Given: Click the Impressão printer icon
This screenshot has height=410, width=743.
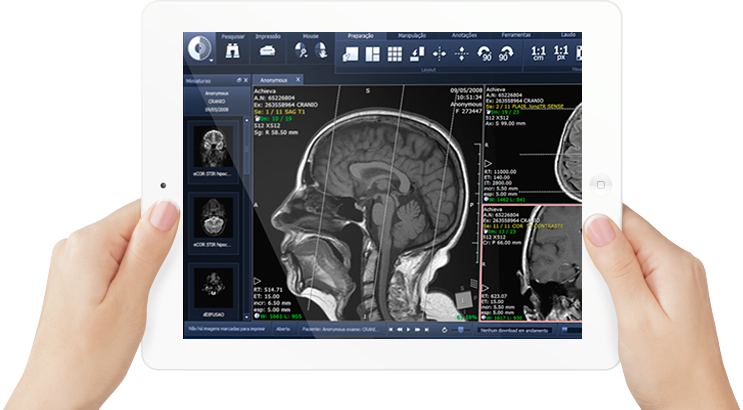Looking at the screenshot, I should (268, 50).
